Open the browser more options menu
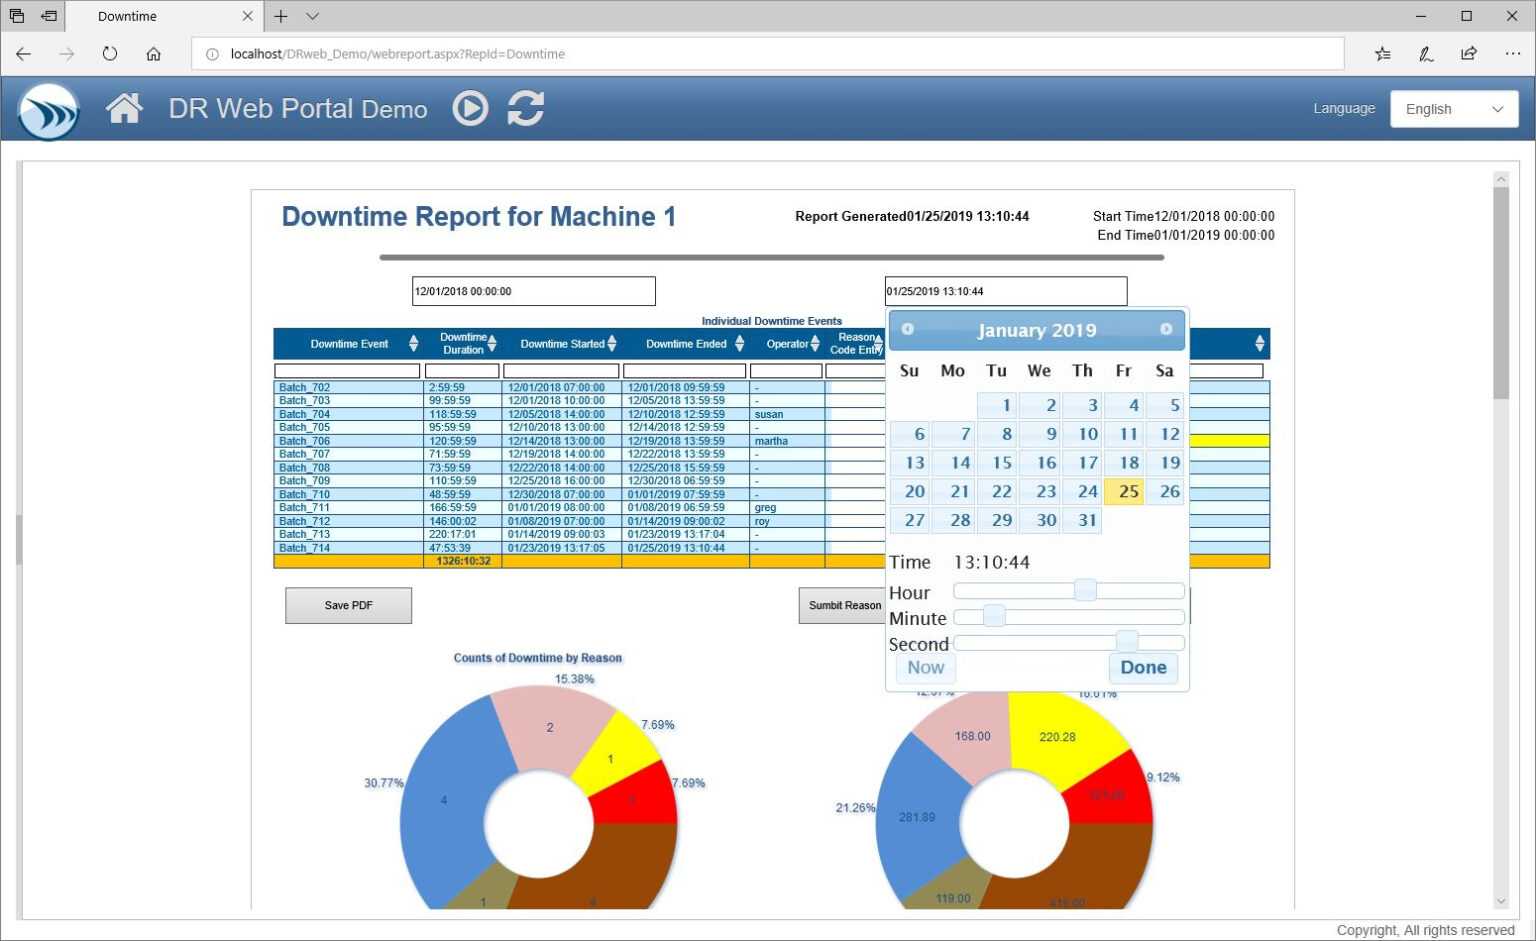The height and width of the screenshot is (941, 1536). point(1513,54)
